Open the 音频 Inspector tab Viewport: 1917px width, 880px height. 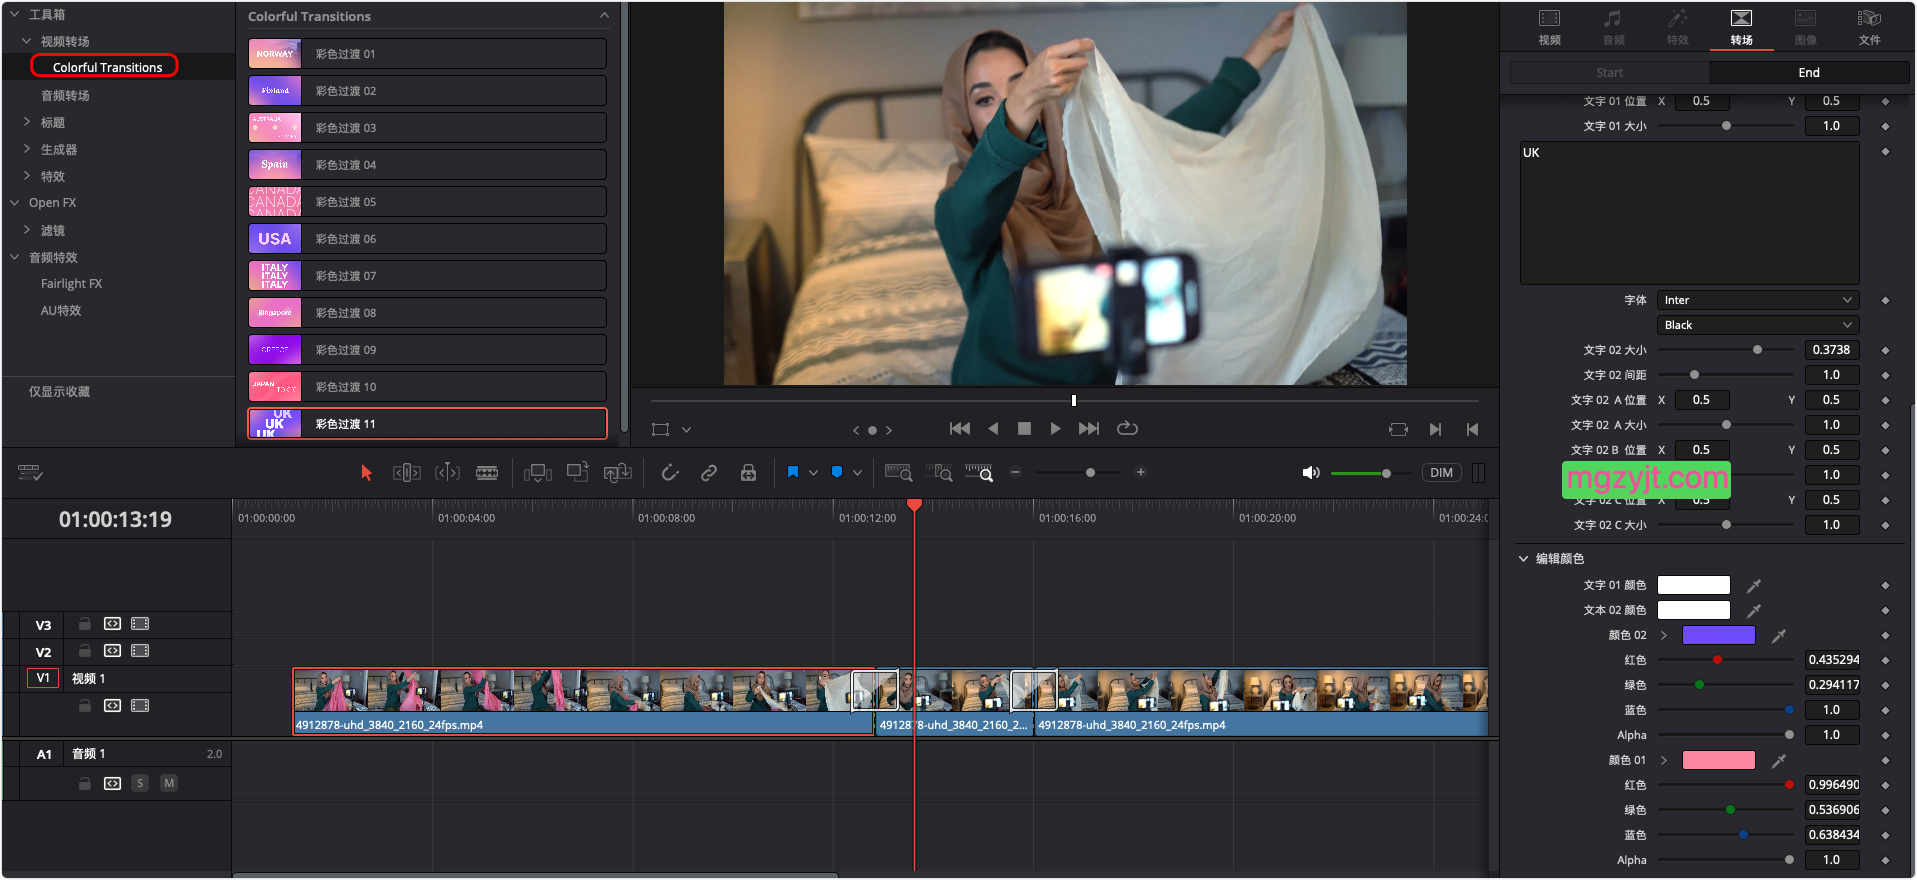[x=1613, y=27]
